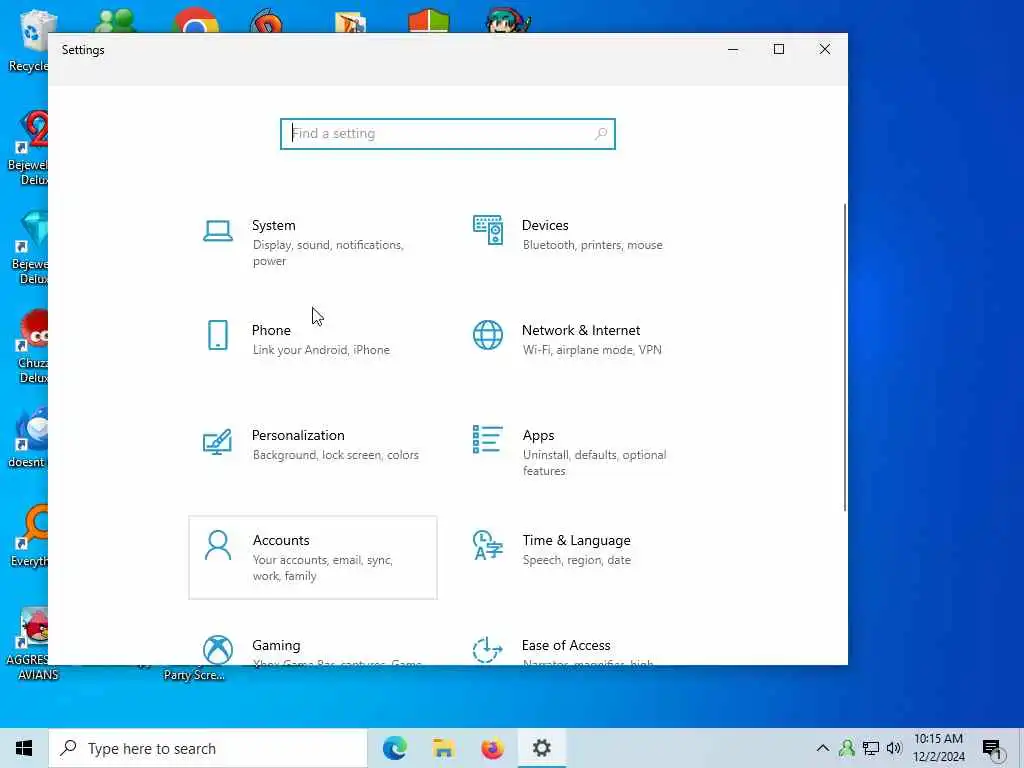Open the Apps category title
The image size is (1024, 768).
(x=538, y=436)
